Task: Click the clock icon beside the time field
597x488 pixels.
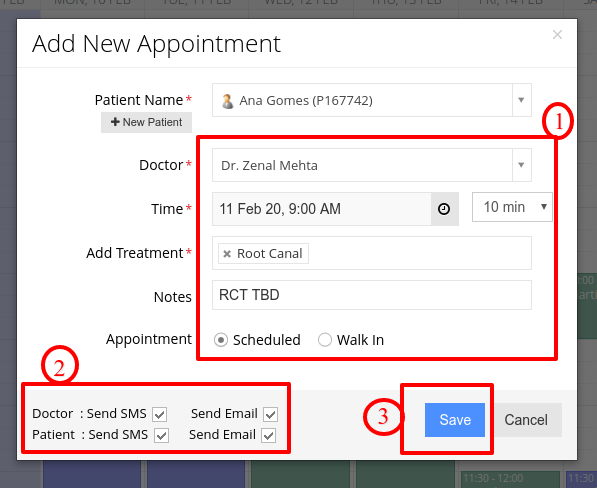Action: pos(444,209)
